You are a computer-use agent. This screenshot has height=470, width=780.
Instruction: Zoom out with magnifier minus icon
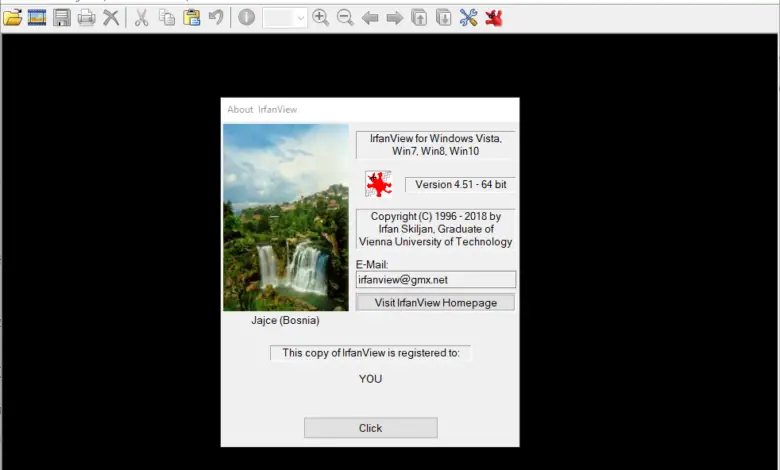[x=345, y=18]
